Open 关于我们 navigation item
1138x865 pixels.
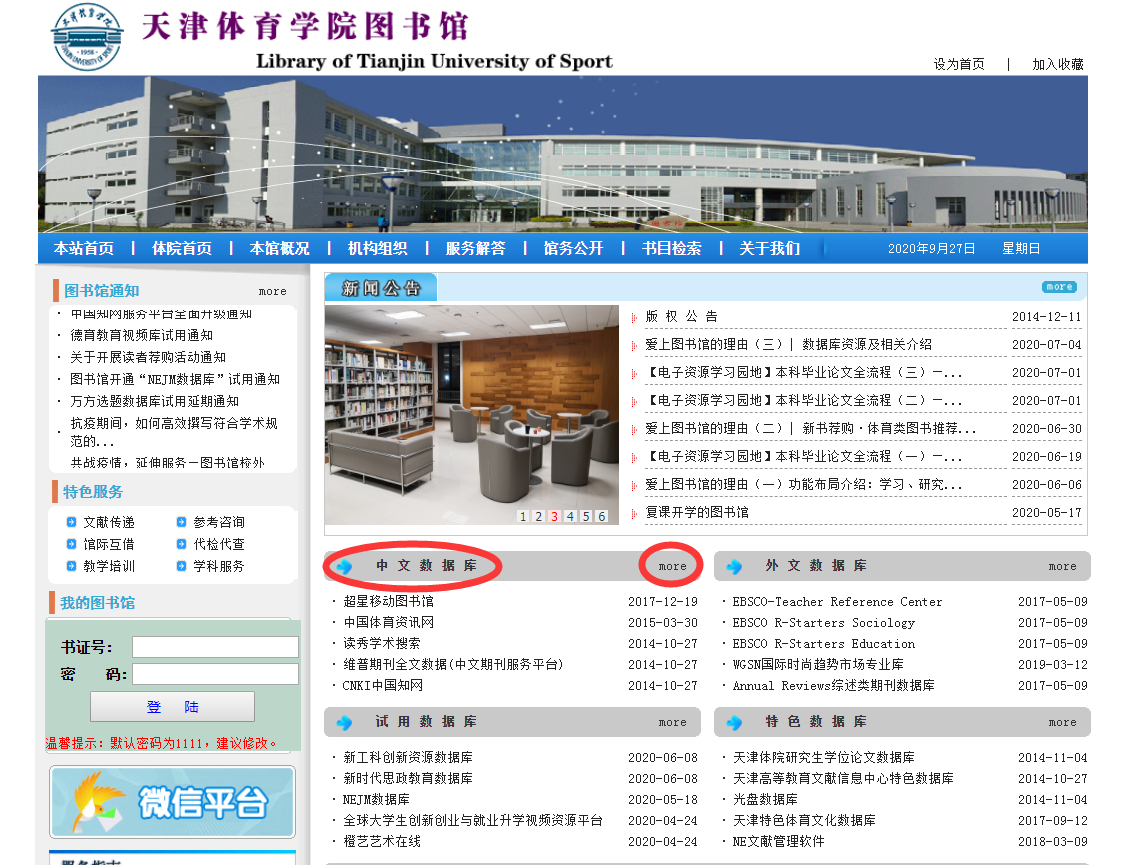(769, 248)
